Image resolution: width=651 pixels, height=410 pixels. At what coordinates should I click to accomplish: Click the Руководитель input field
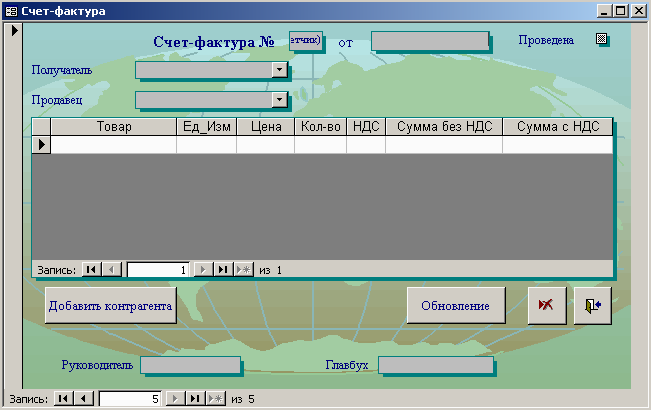coord(191,365)
